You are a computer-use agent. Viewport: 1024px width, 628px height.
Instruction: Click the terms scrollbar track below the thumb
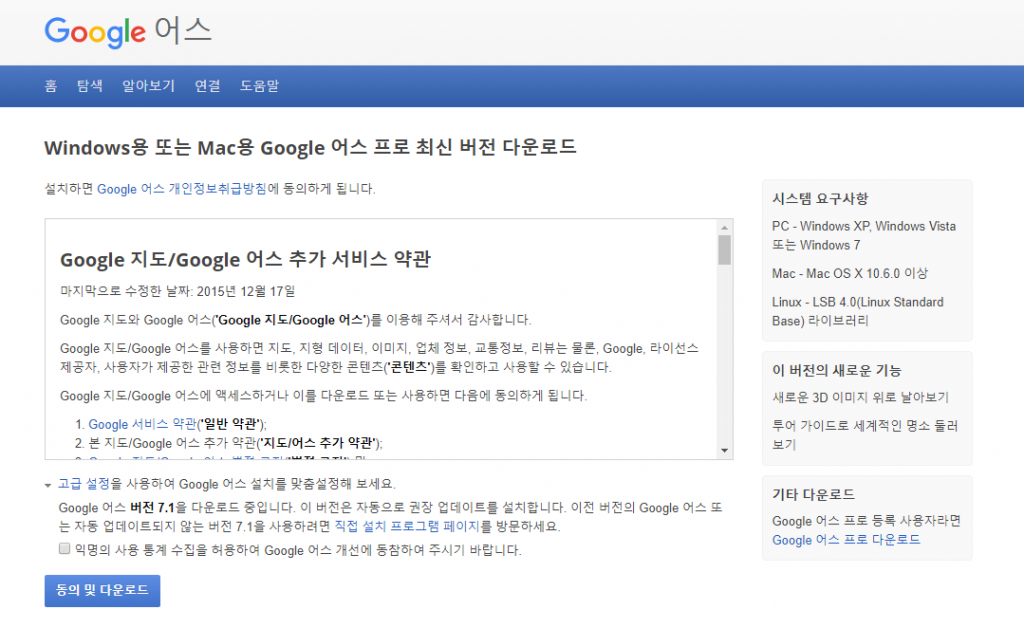724,360
